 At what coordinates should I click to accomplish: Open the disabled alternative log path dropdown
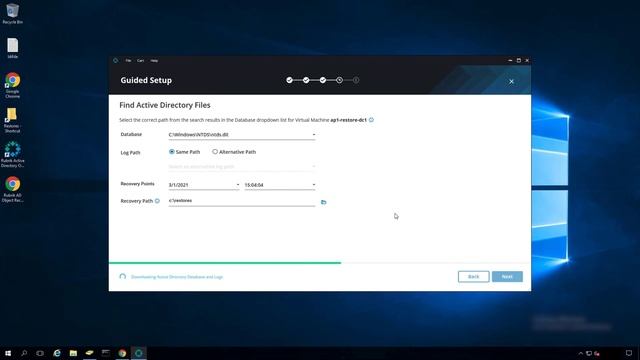coord(242,167)
